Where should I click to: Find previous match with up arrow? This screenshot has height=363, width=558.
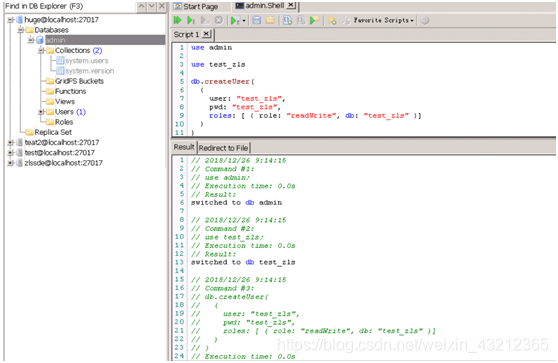141,6
